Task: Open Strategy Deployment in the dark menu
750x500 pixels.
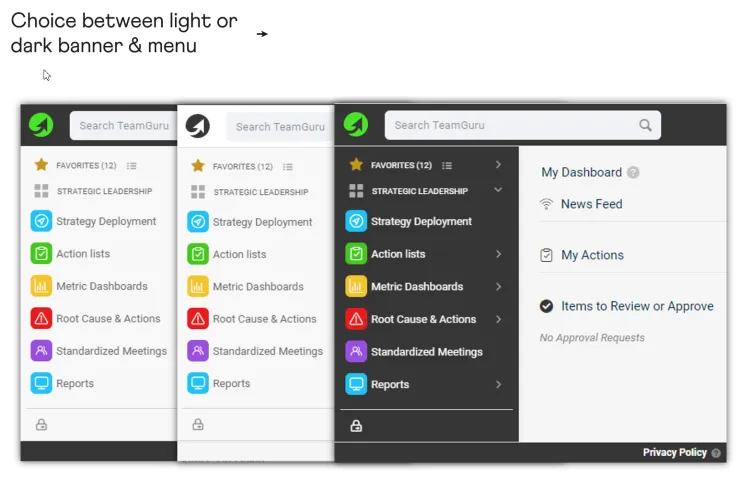Action: point(421,222)
